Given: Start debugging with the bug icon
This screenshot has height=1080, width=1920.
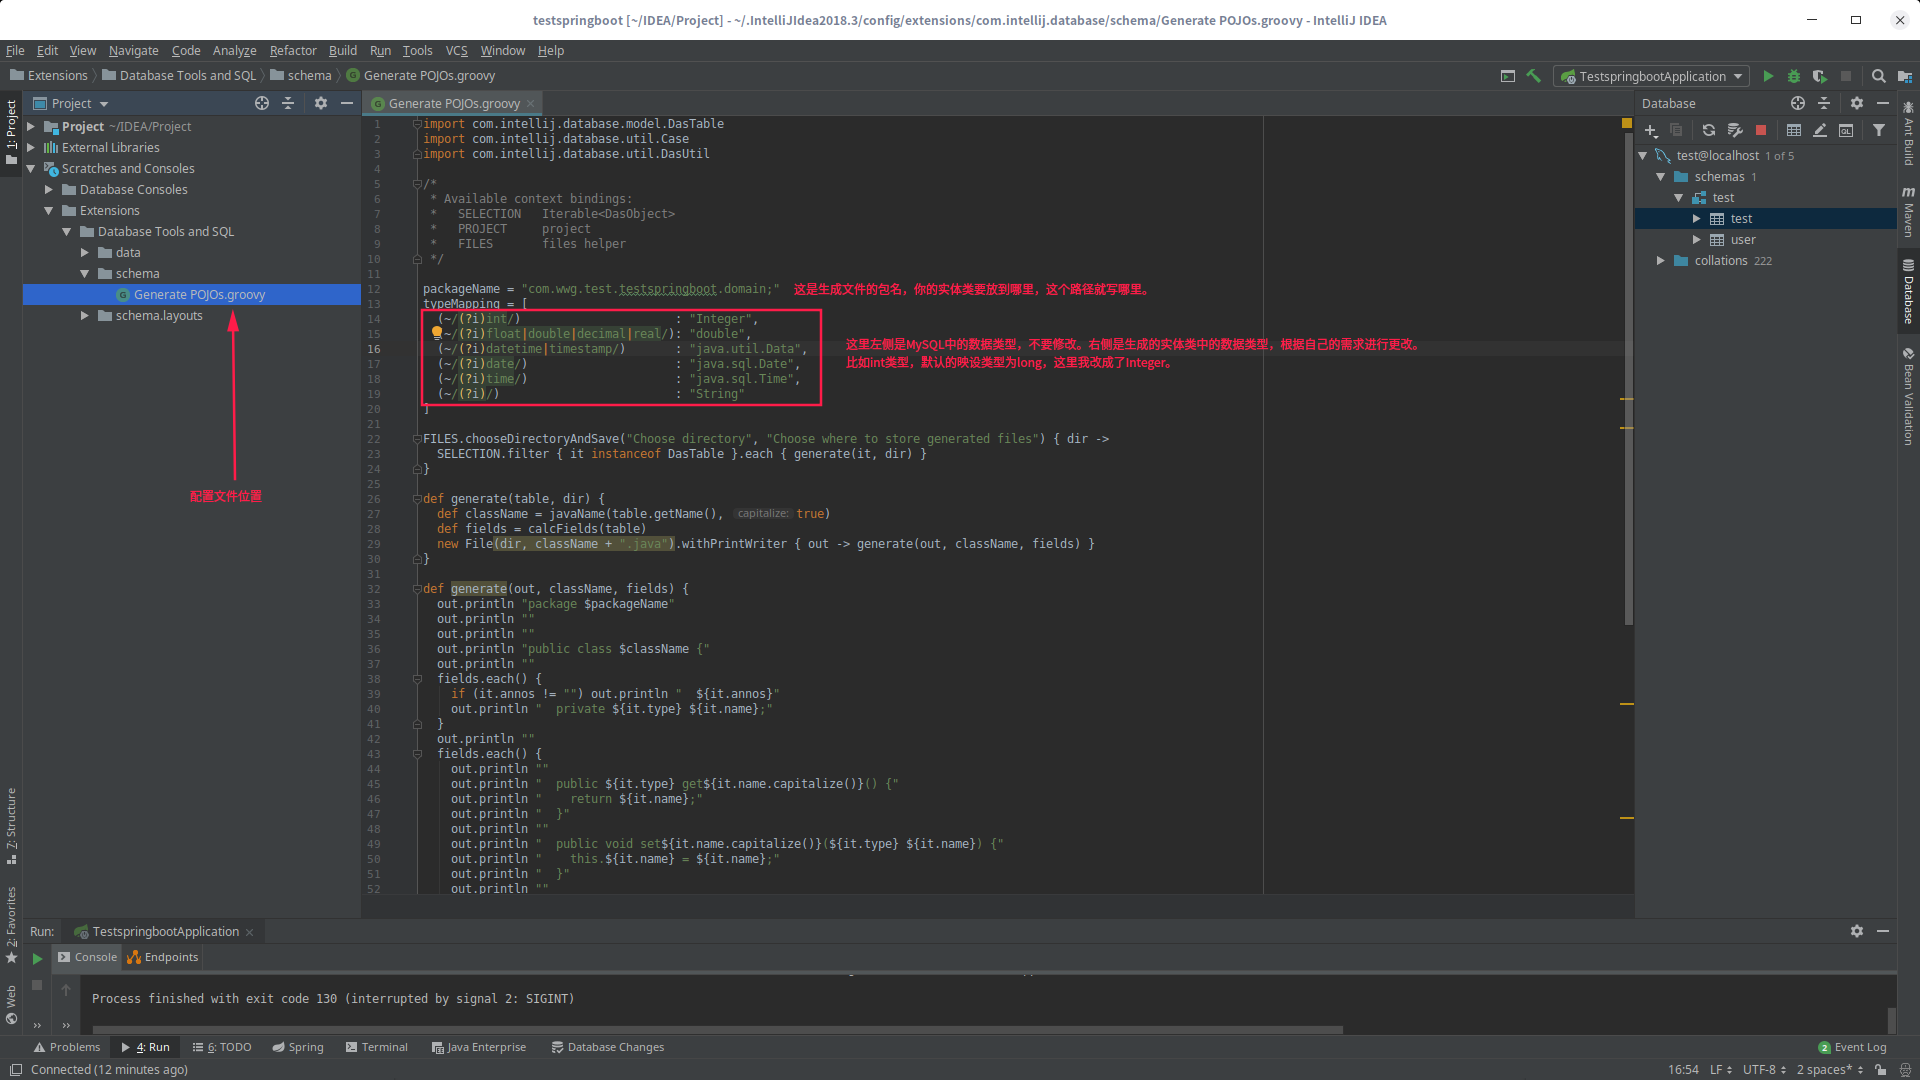Looking at the screenshot, I should coord(1794,76).
